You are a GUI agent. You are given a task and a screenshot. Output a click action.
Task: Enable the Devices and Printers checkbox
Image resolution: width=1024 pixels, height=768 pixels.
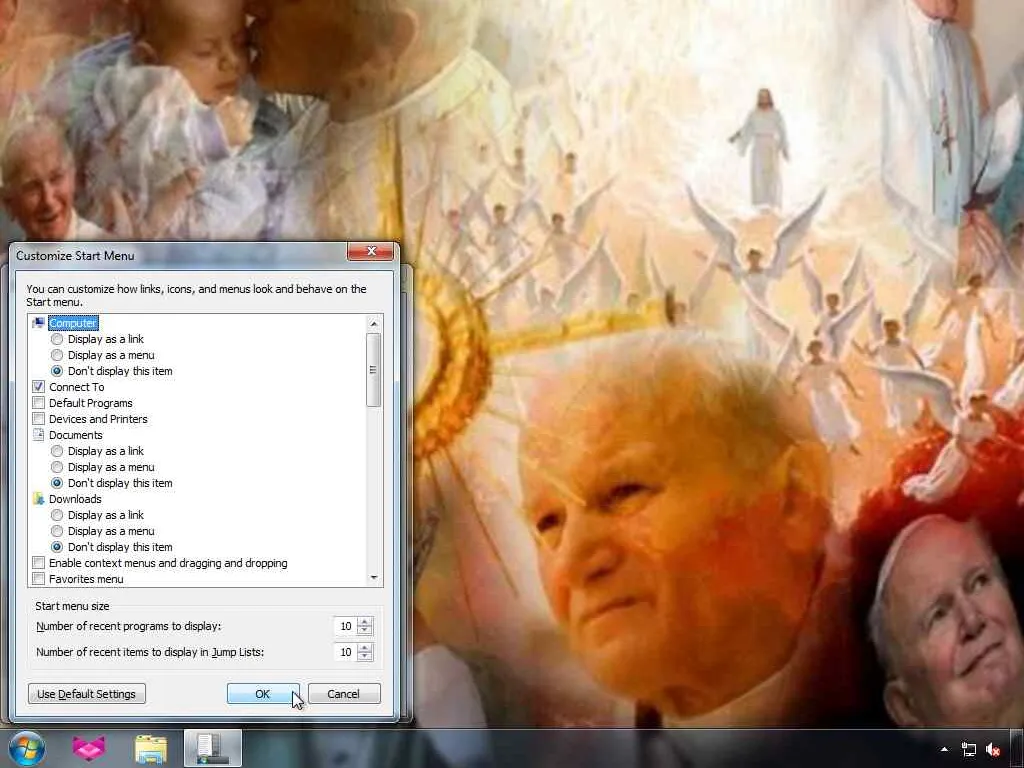pyautogui.click(x=39, y=419)
